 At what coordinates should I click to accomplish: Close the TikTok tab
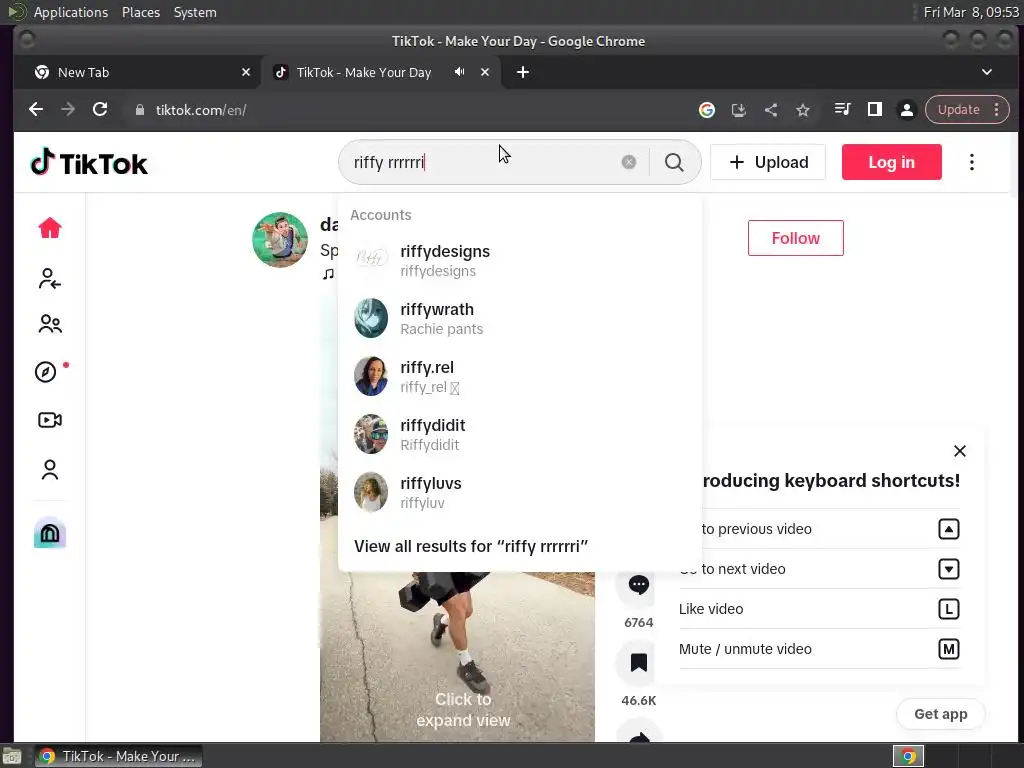click(485, 72)
